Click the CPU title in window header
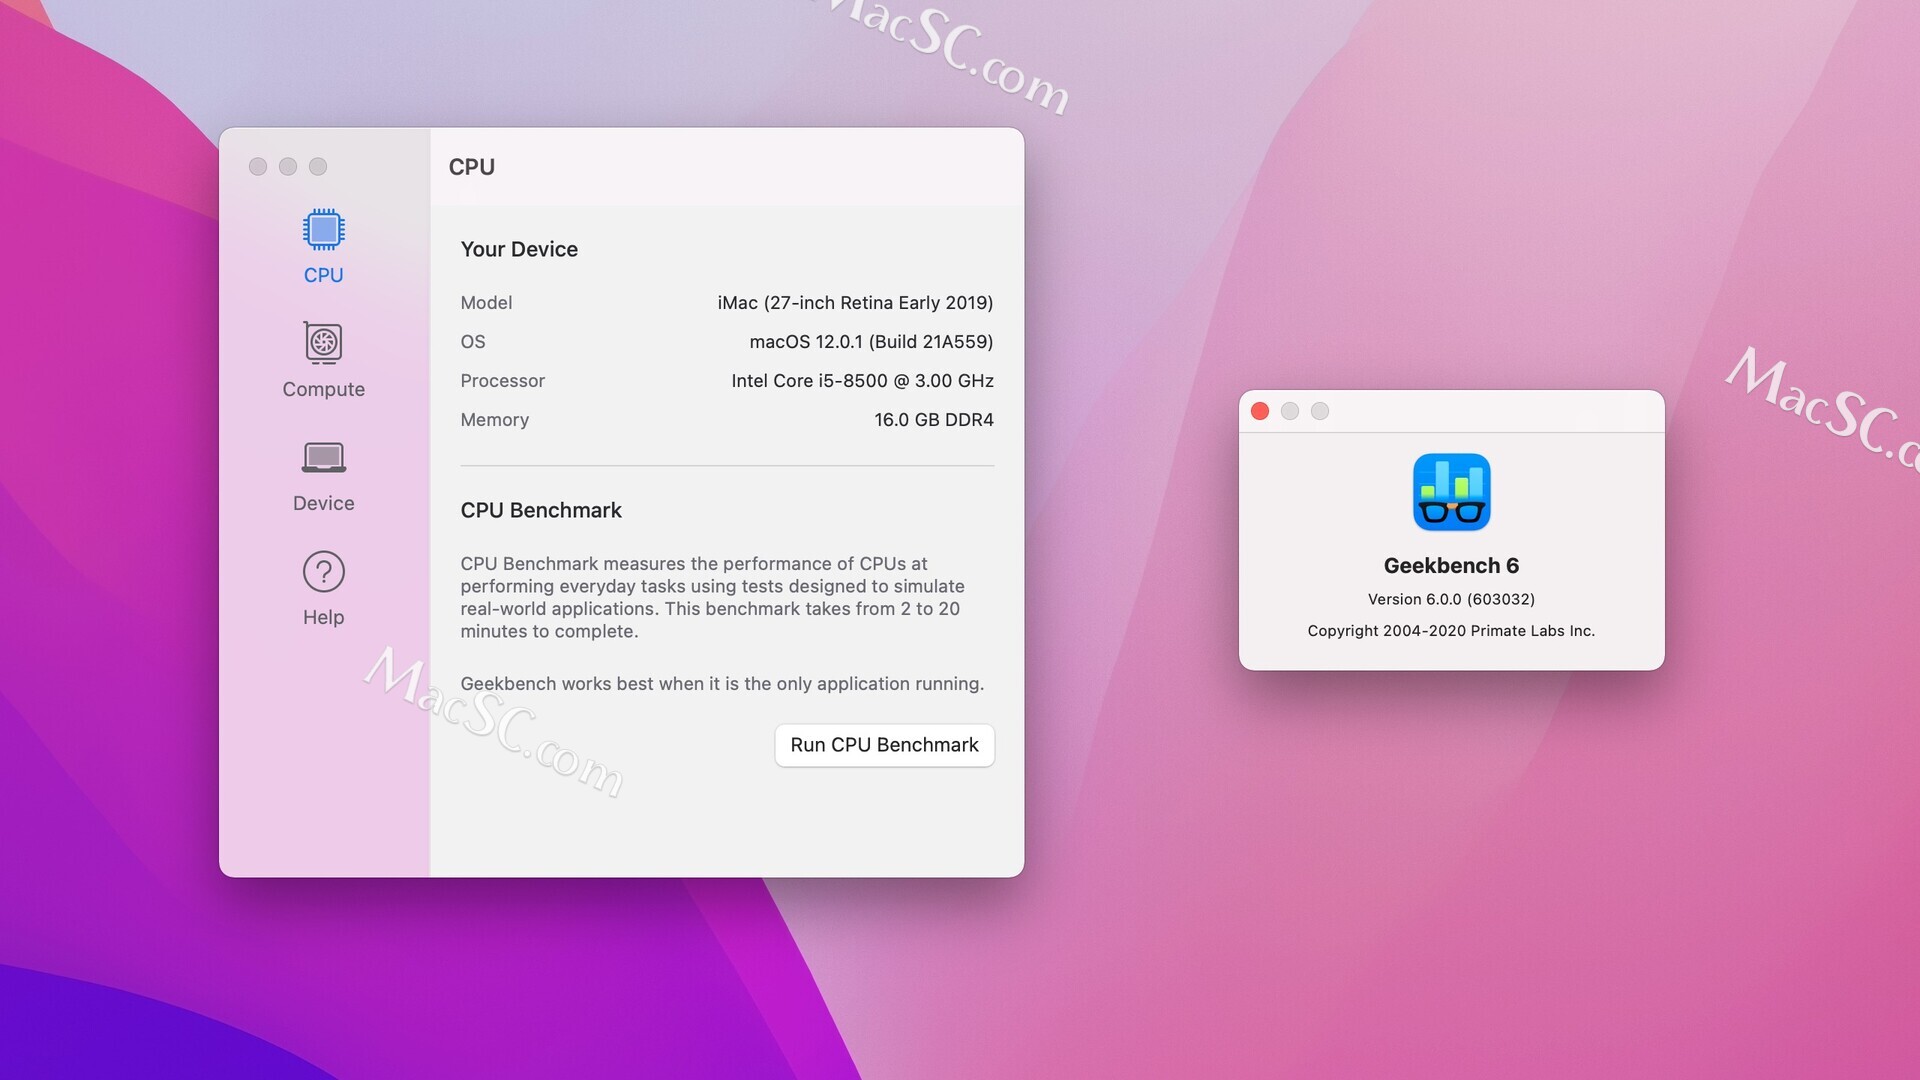Screen dimensions: 1920x1080 (x=471, y=167)
